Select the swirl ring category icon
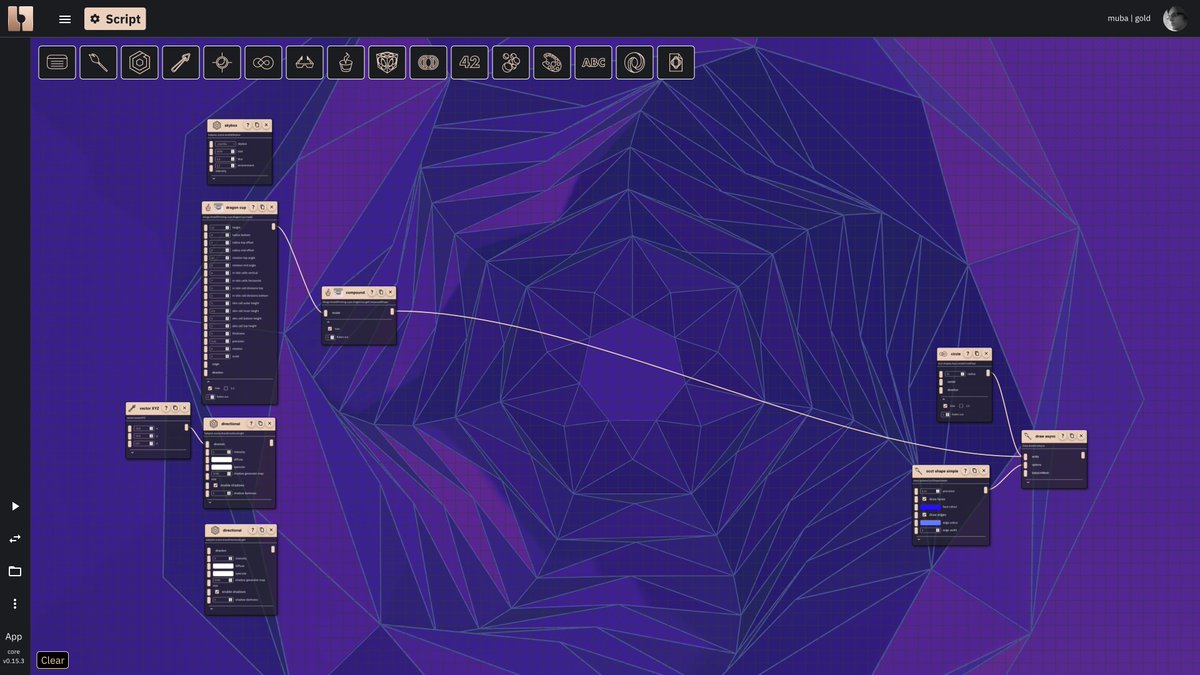Viewport: 1200px width, 675px height. pos(634,62)
